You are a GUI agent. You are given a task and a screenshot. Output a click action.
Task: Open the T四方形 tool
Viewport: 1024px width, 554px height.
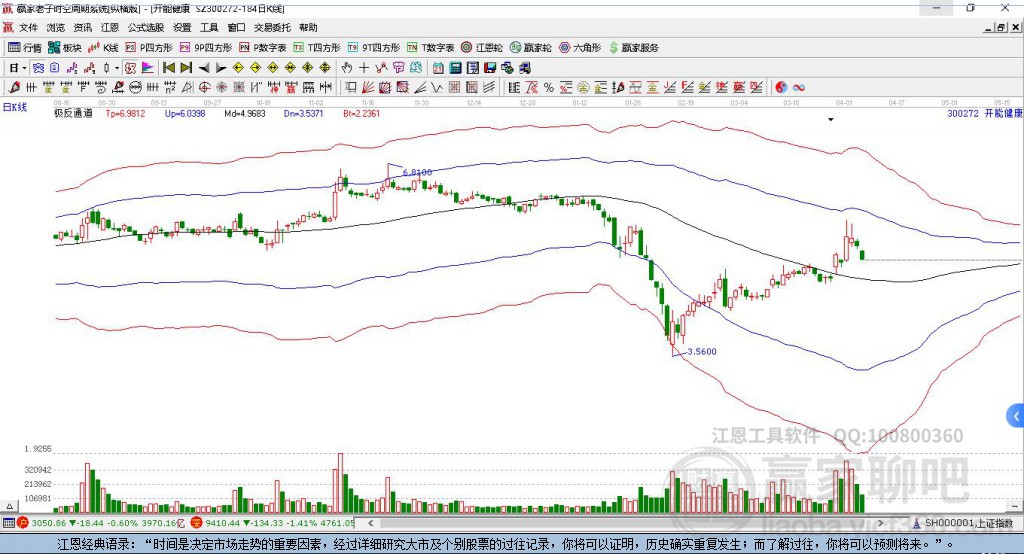point(317,48)
